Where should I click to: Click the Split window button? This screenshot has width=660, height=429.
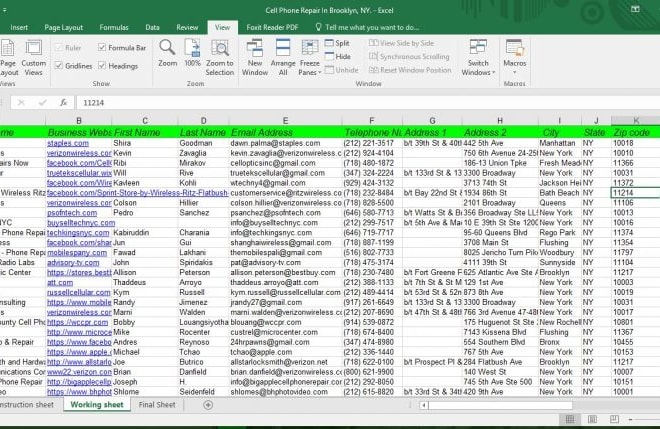click(x=337, y=43)
